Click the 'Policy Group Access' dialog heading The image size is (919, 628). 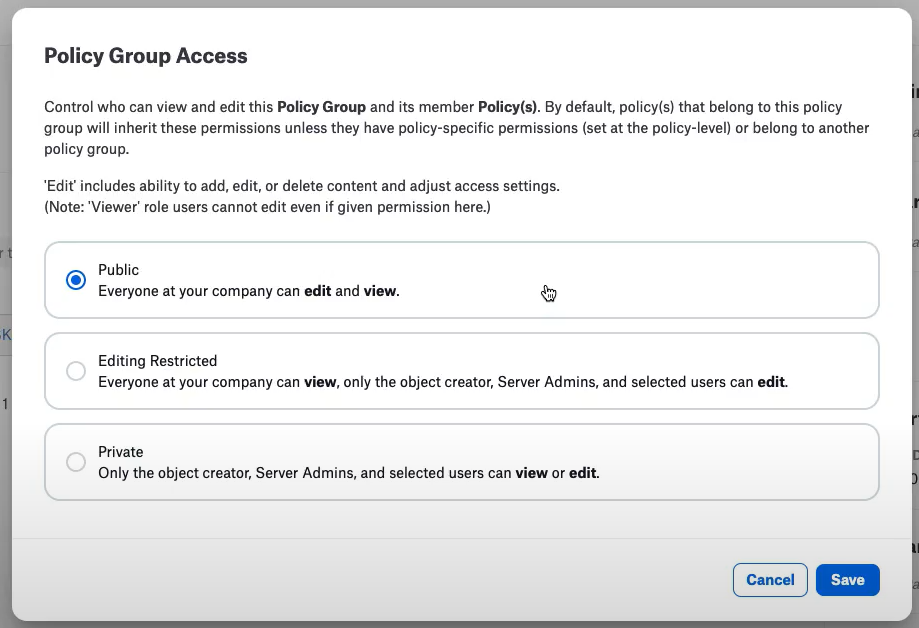click(x=146, y=56)
